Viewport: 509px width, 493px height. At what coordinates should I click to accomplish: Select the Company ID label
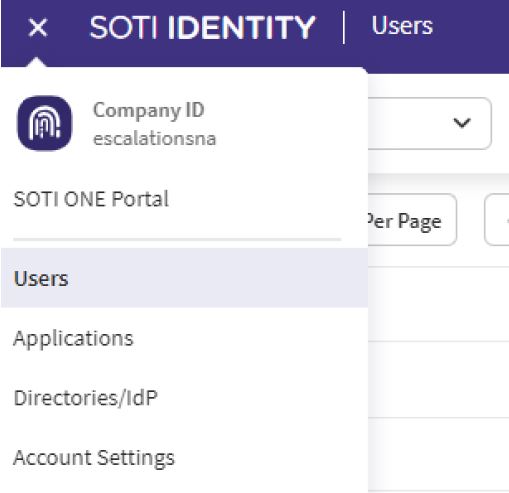(x=149, y=110)
